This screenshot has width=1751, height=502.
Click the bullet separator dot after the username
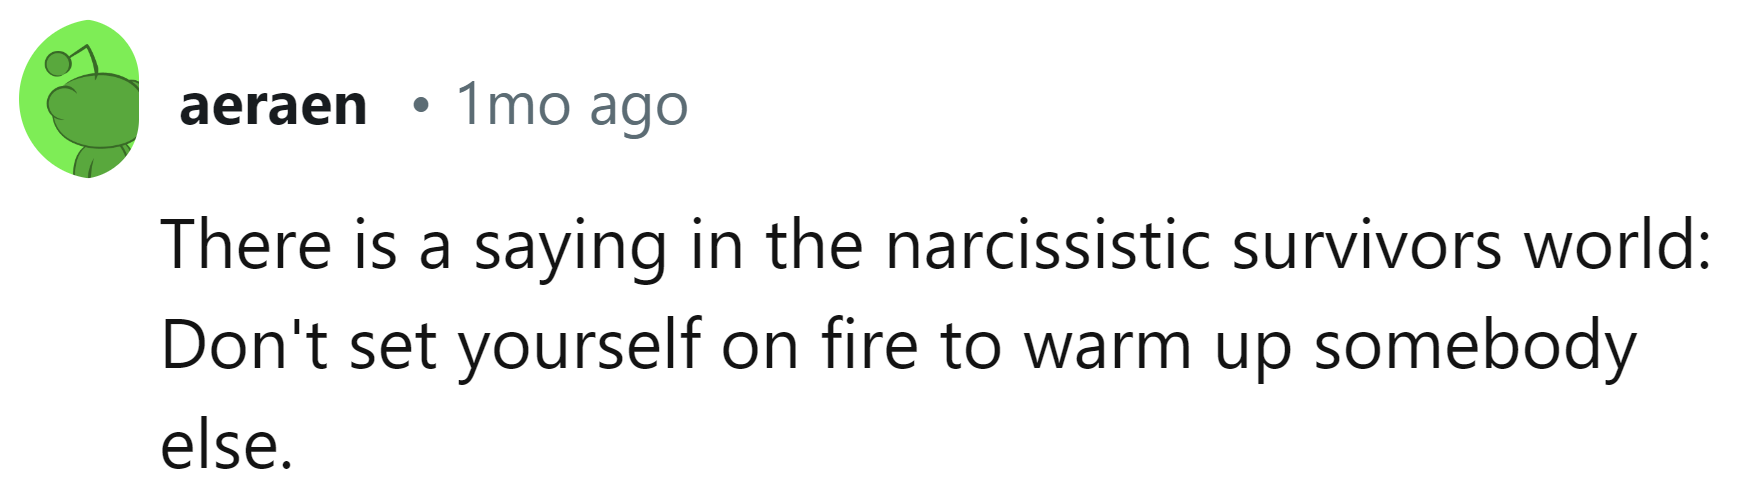click(421, 105)
